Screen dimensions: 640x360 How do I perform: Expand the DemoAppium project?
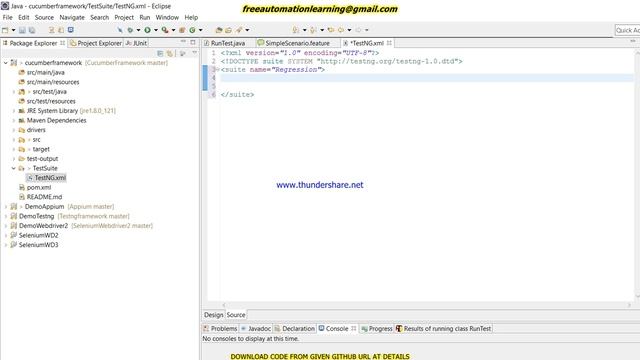click(6, 207)
